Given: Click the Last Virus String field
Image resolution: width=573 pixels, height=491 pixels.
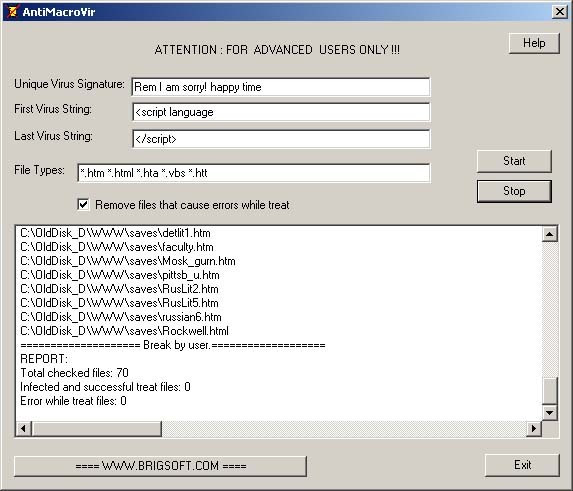Looking at the screenshot, I should (x=281, y=139).
